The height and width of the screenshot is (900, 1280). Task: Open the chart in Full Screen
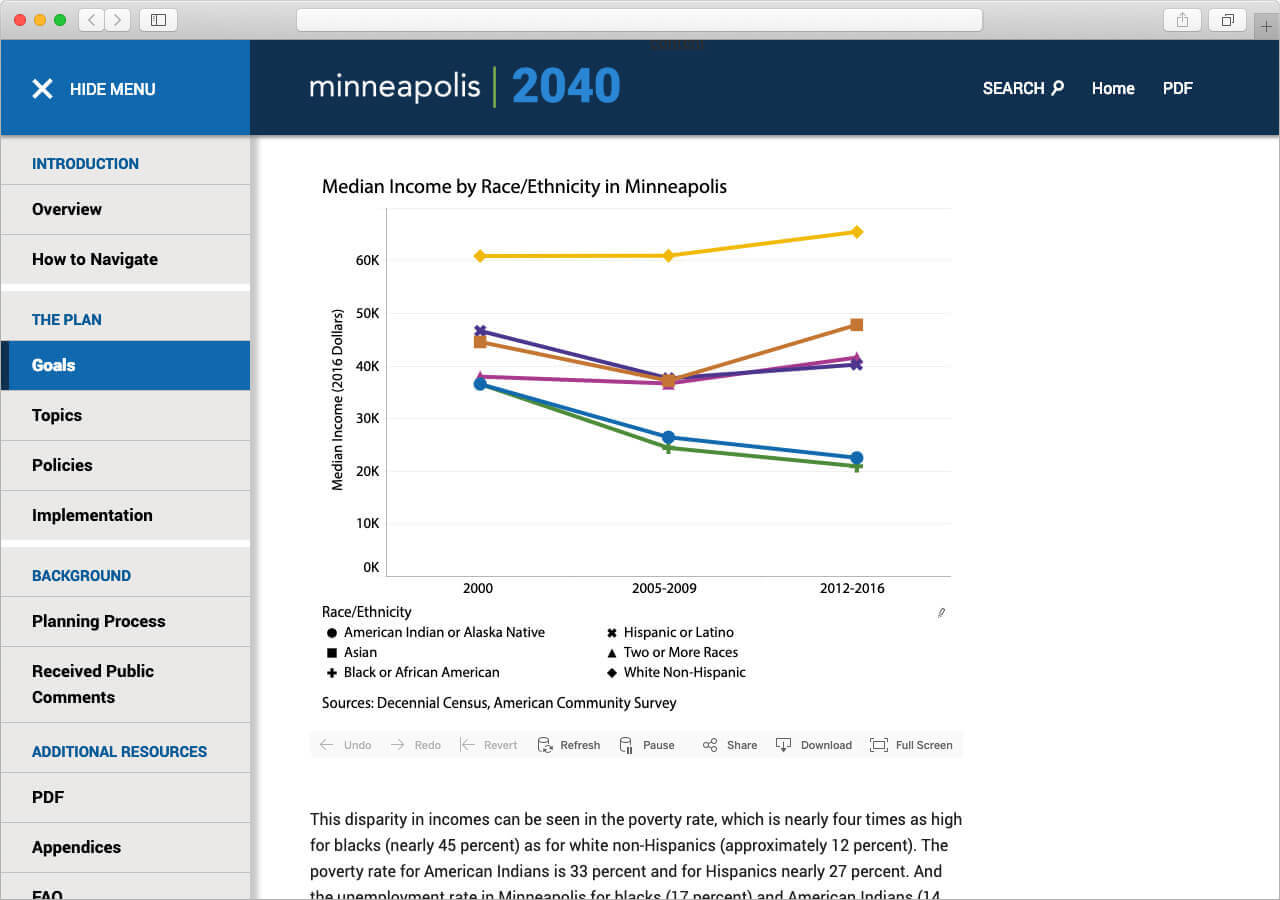(911, 745)
